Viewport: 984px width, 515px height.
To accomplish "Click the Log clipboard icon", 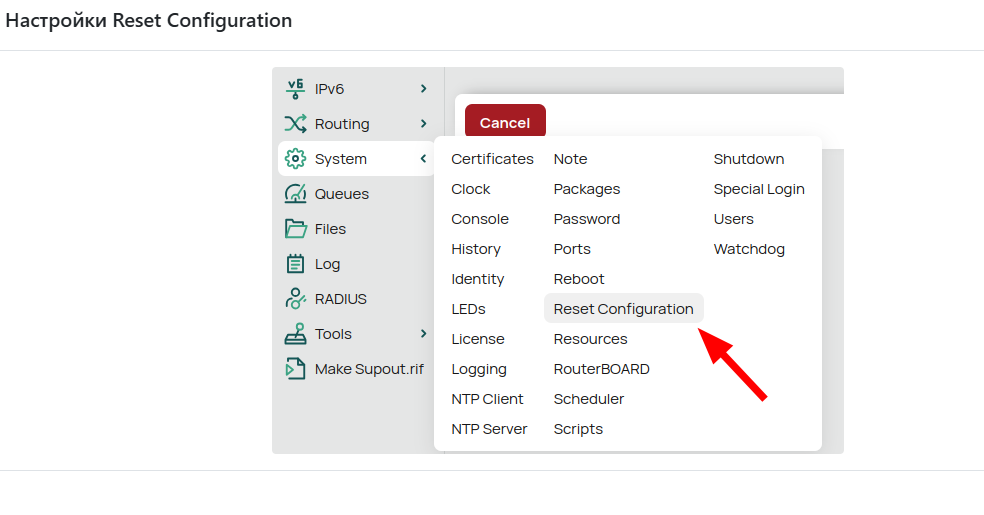I will [x=295, y=264].
